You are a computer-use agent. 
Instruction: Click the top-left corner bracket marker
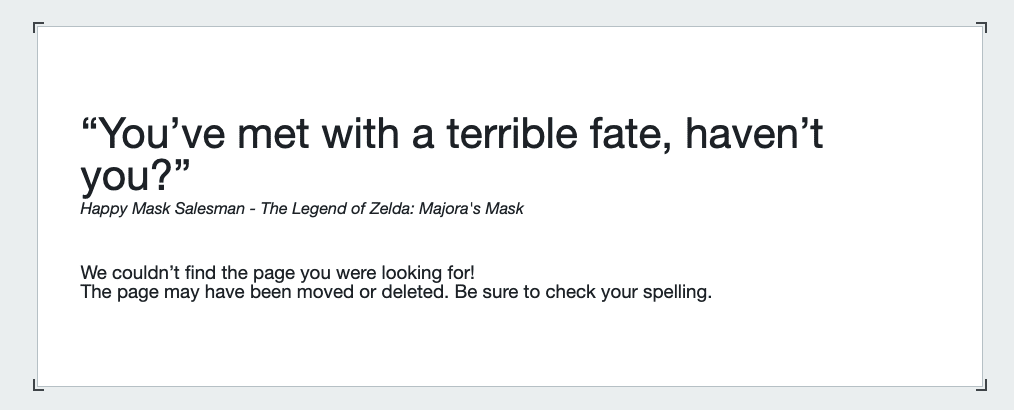(x=38, y=27)
